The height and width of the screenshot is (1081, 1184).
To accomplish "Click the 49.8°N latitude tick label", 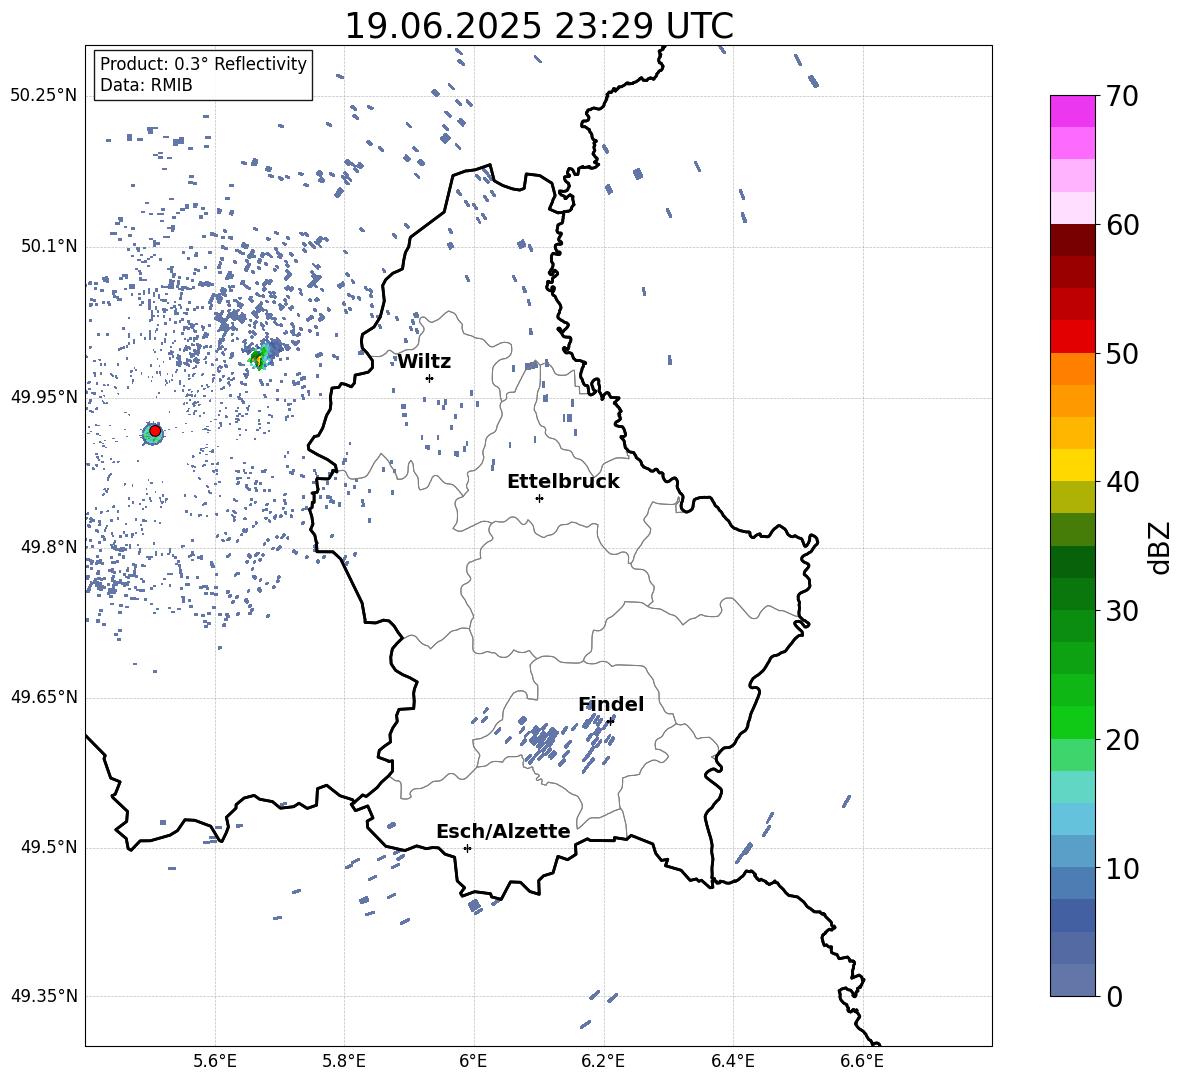I will 49,547.
